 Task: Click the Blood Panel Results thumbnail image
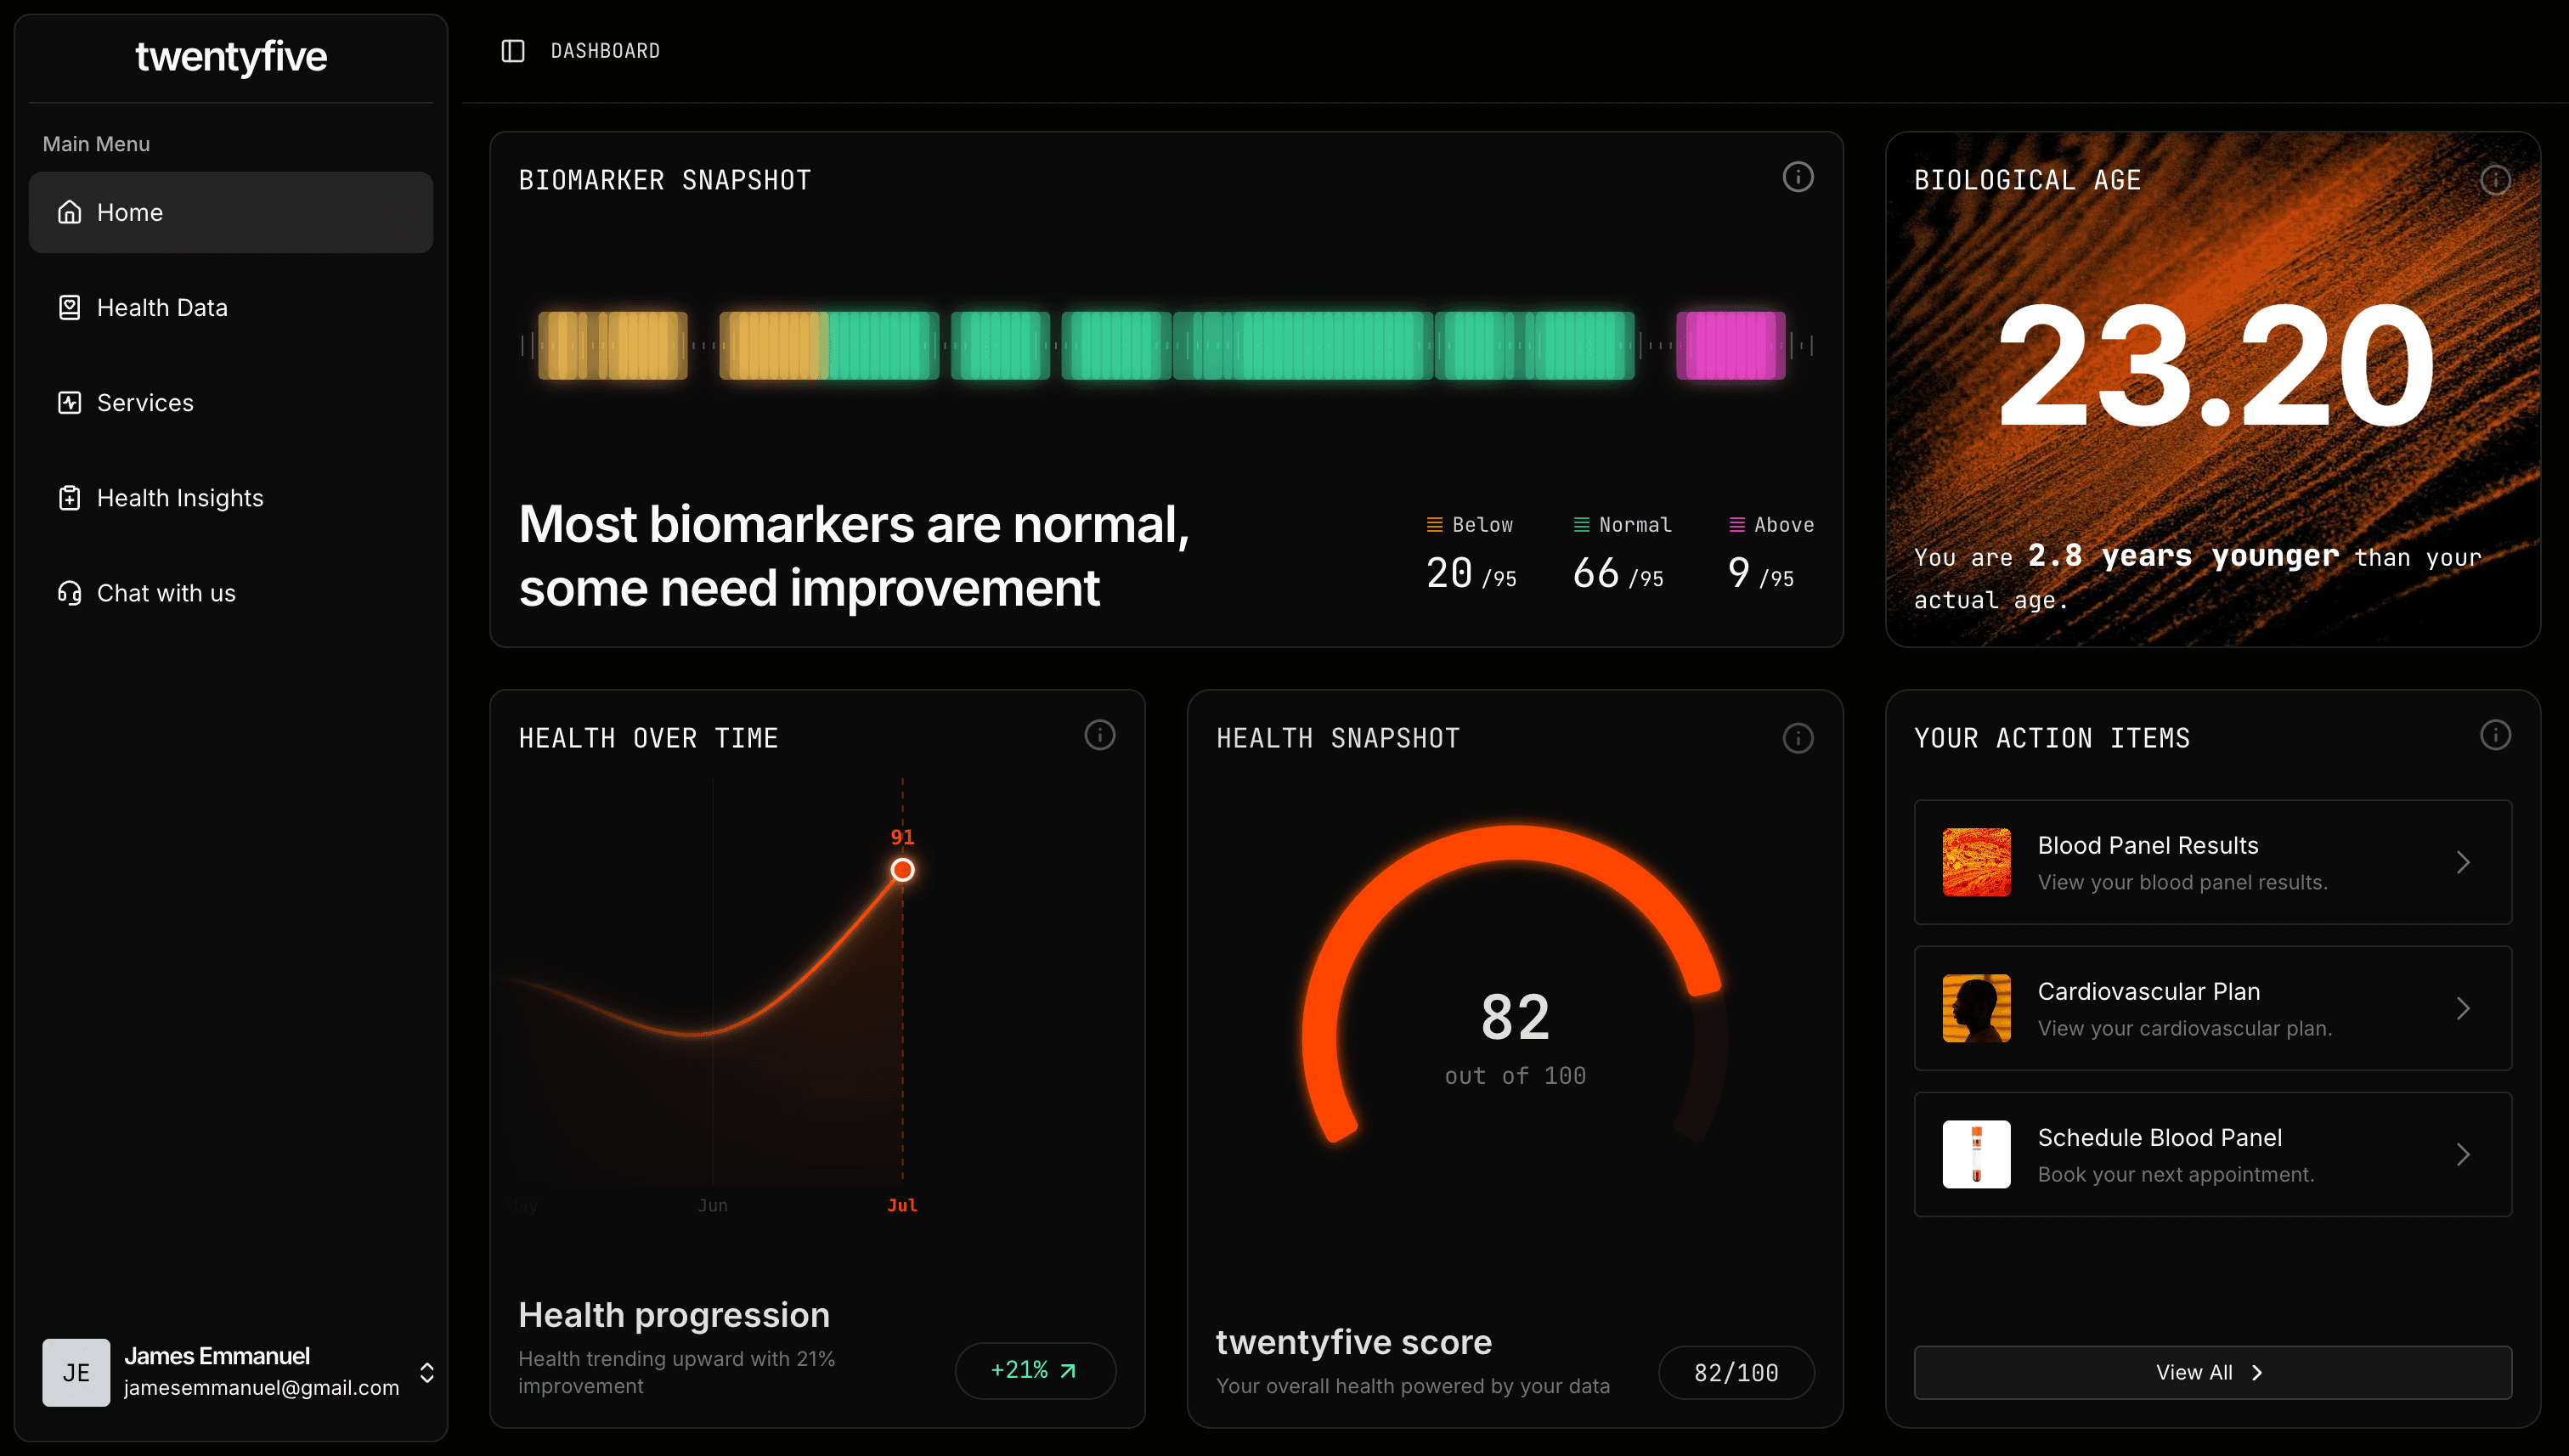[1975, 862]
